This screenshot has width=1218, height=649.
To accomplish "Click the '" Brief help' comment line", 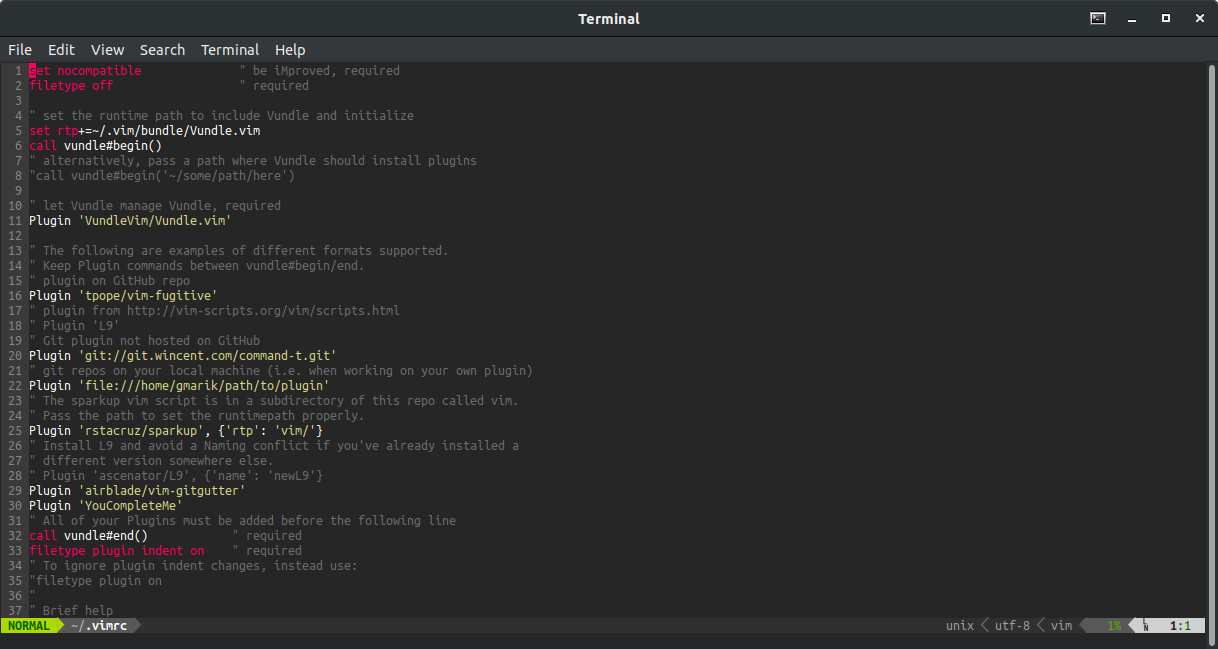I will tap(71, 611).
